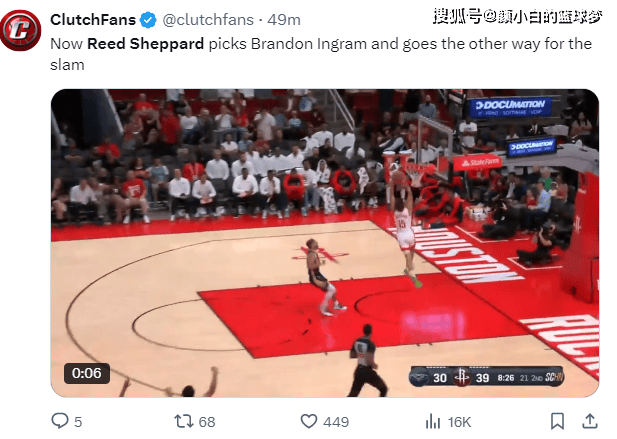Share the tweet using the upload arrow icon
The width and height of the screenshot is (617, 439).
point(590,421)
